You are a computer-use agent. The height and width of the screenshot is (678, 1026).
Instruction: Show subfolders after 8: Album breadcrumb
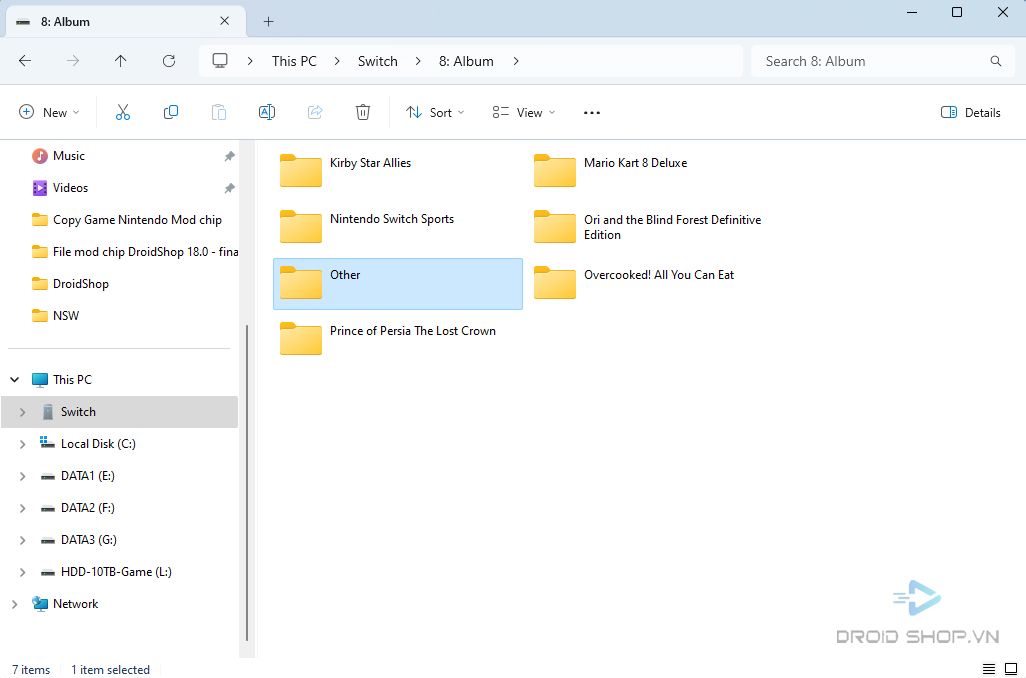click(x=516, y=61)
